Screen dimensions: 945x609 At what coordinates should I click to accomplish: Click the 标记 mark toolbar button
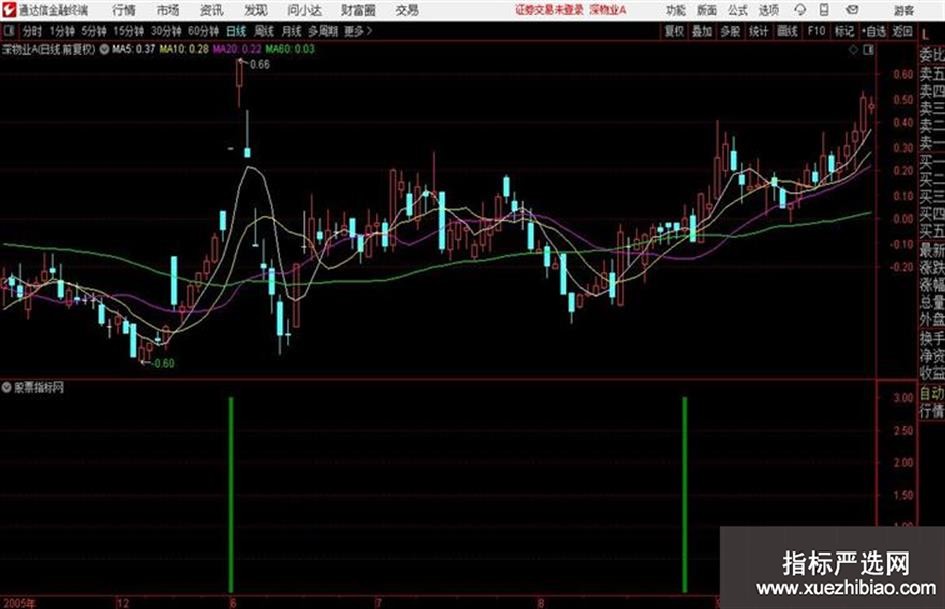click(844, 31)
